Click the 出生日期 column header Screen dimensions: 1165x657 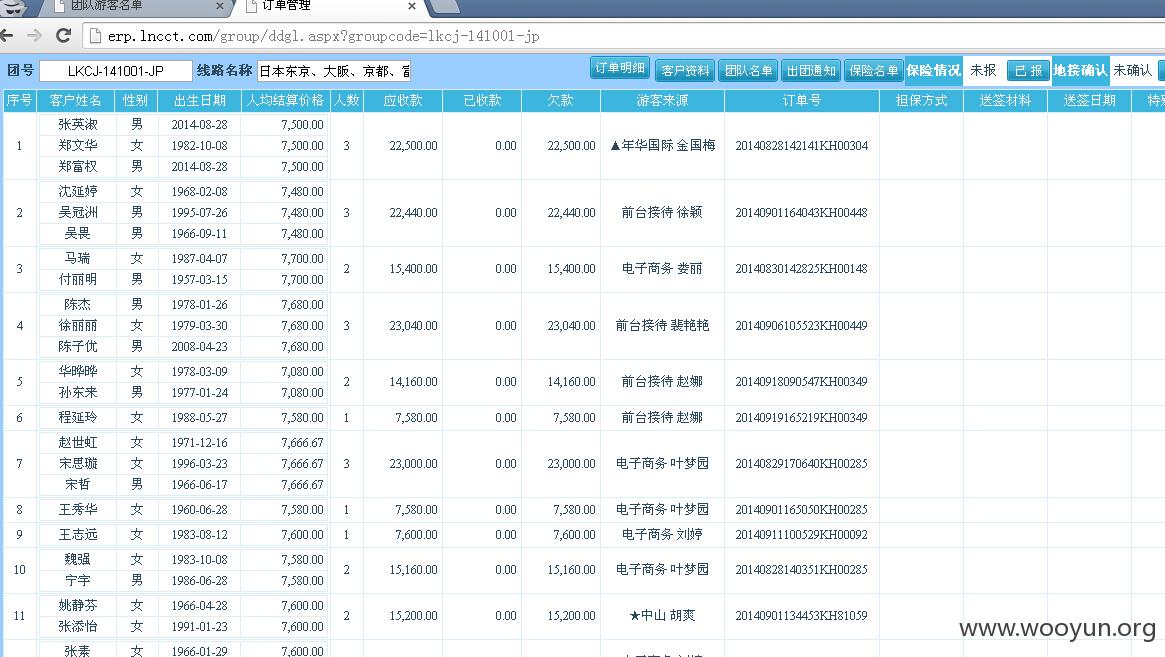(x=199, y=100)
